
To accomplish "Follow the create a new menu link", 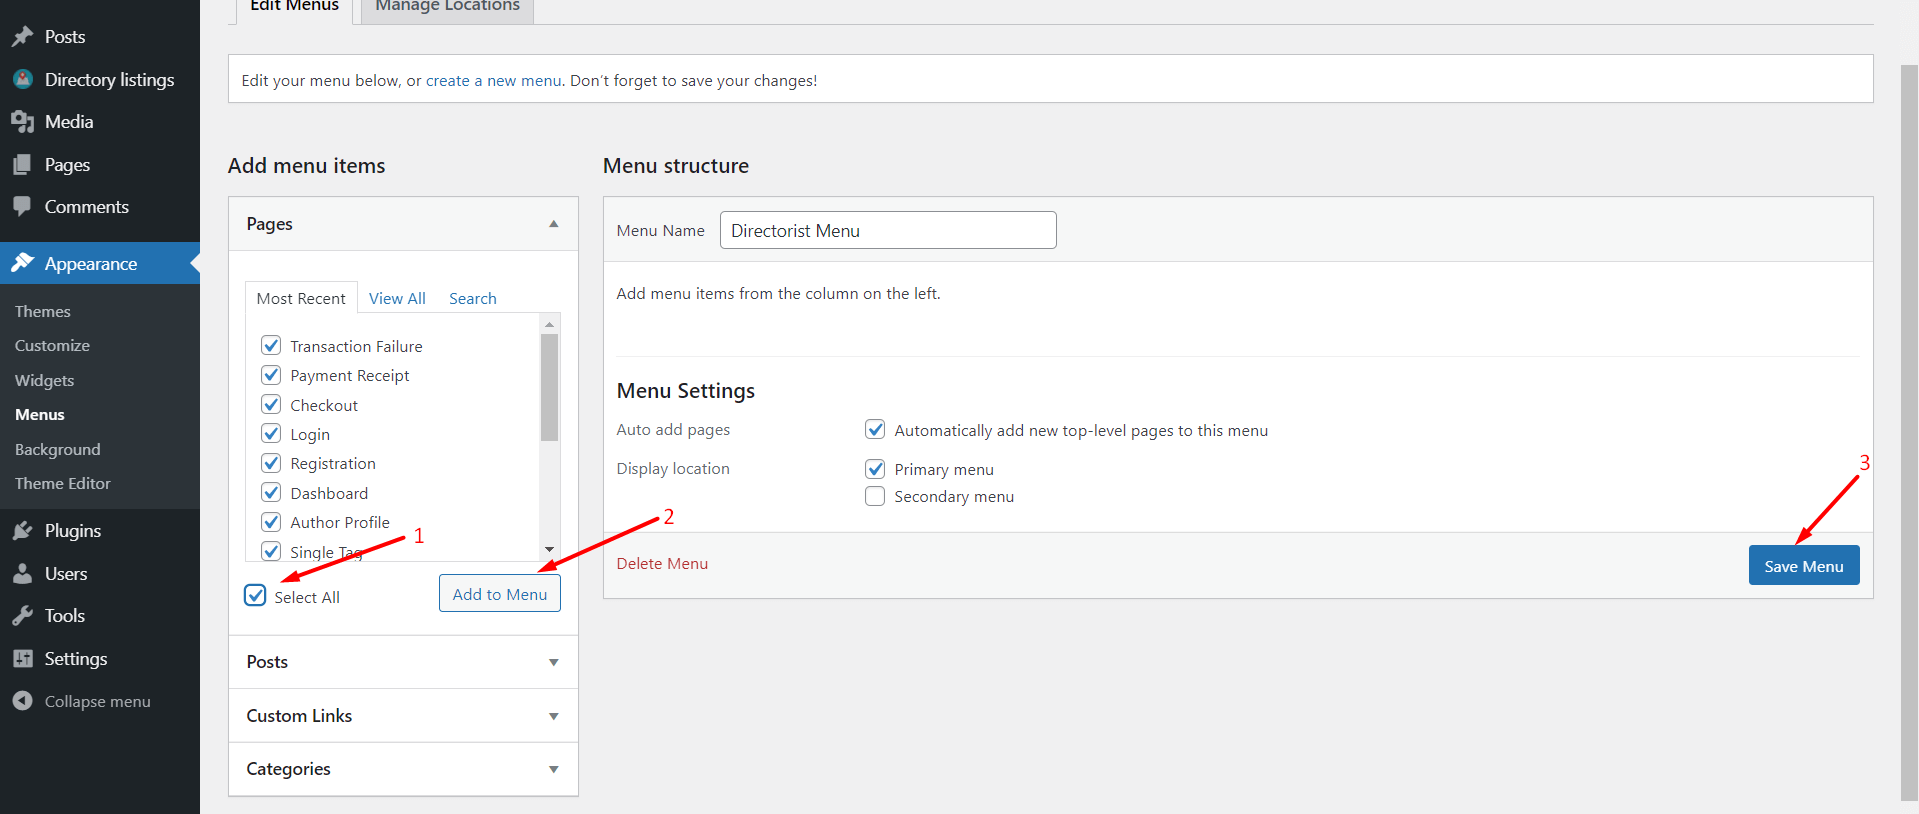I will pos(494,80).
